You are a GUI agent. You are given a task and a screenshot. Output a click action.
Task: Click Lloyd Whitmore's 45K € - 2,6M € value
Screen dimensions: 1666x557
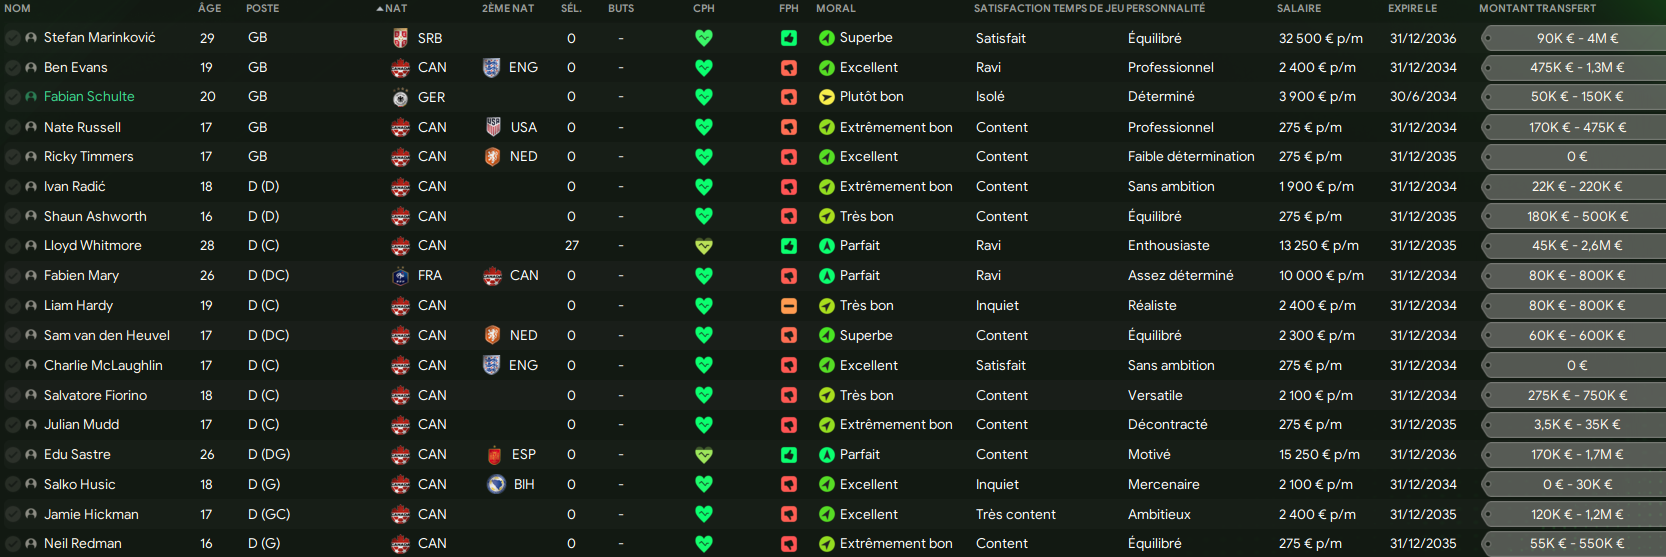[x=1577, y=246]
